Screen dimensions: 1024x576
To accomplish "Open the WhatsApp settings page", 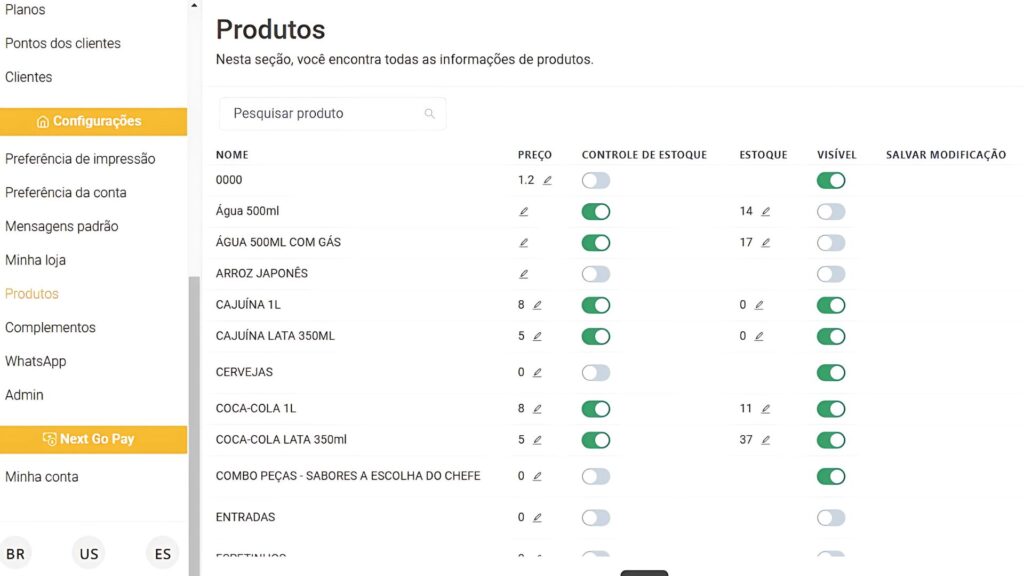I will [x=36, y=361].
